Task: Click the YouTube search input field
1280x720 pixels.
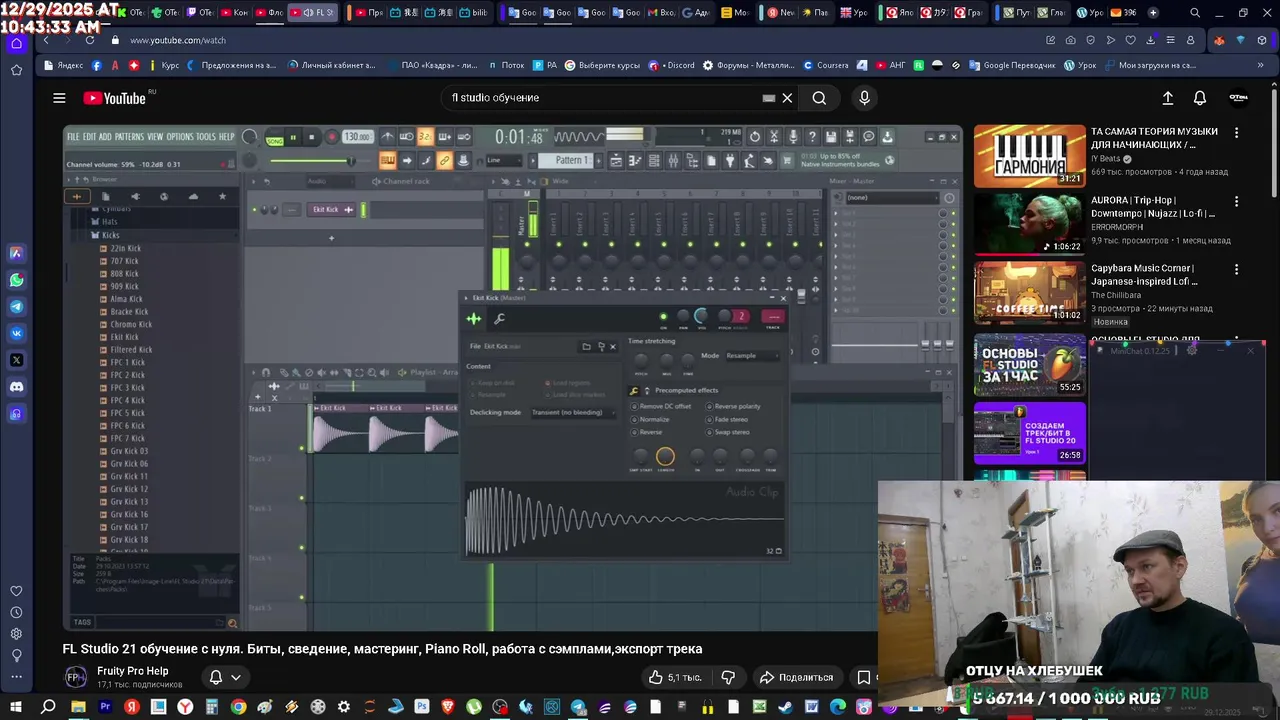Action: pyautogui.click(x=605, y=98)
